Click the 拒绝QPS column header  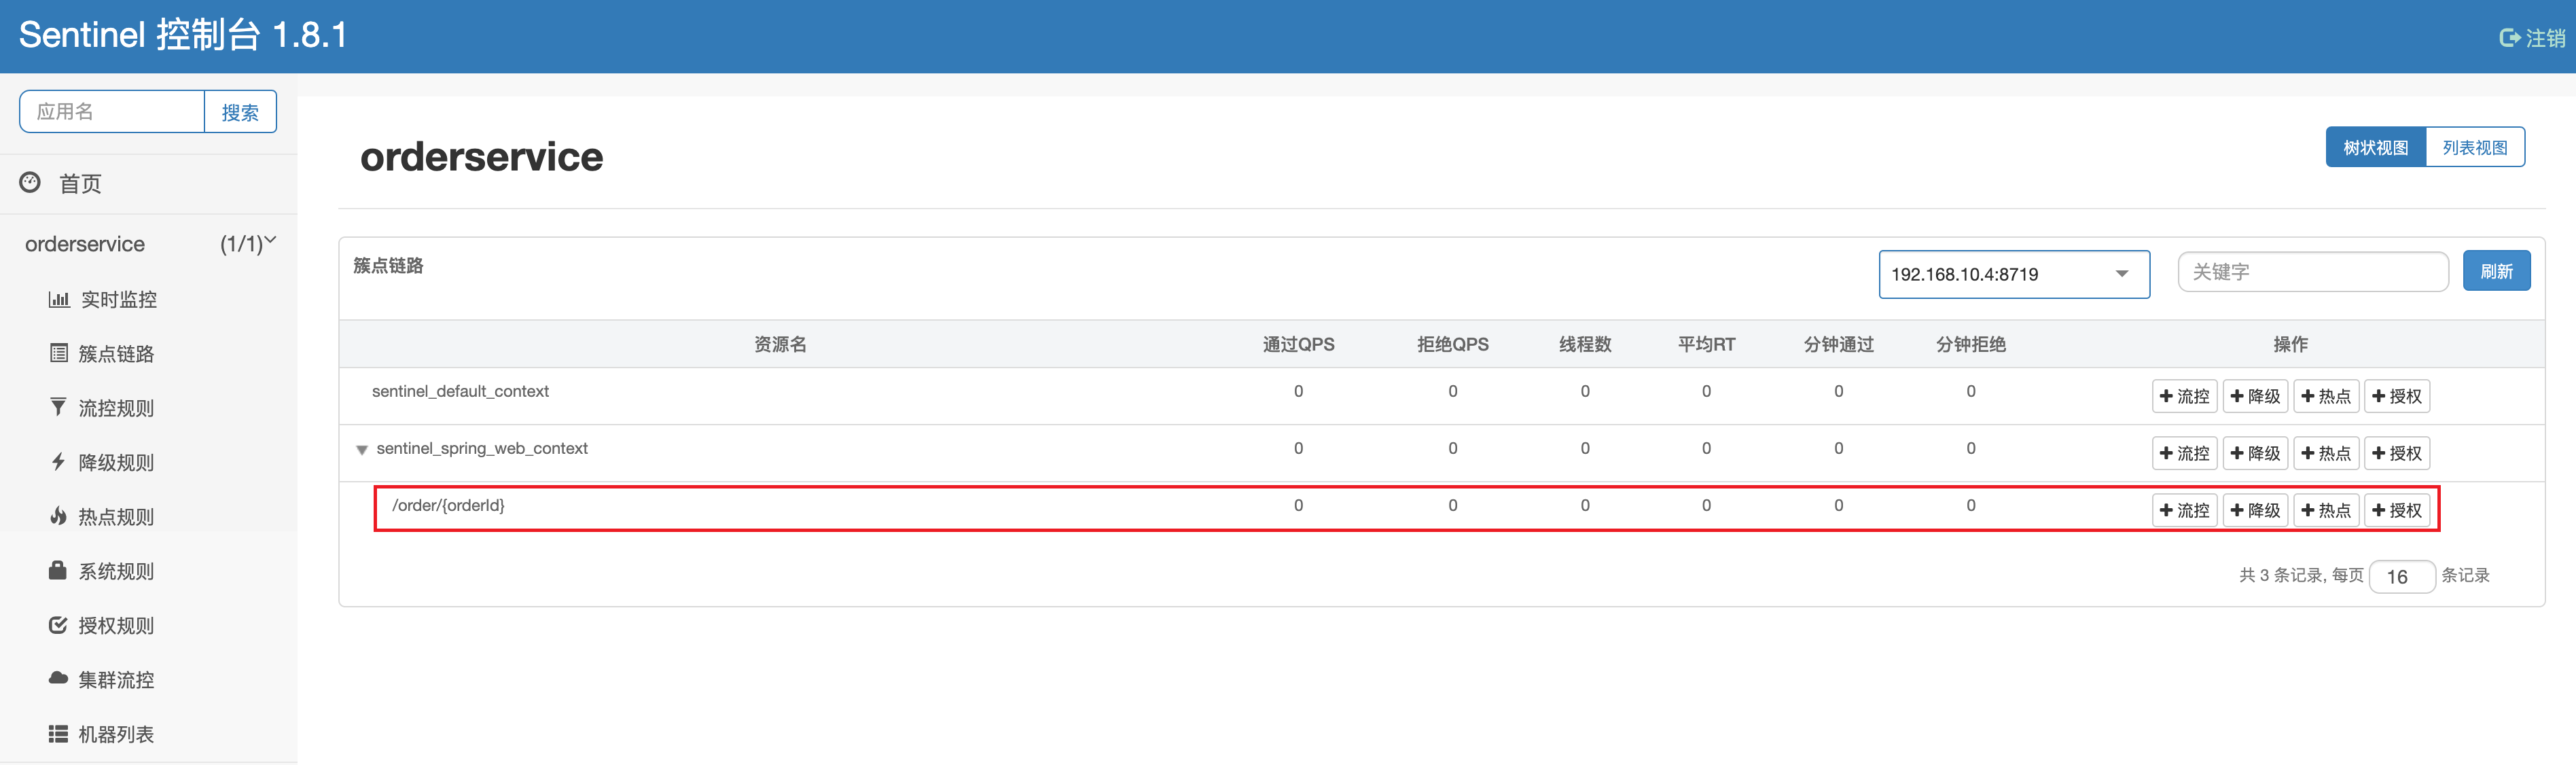(x=1452, y=344)
